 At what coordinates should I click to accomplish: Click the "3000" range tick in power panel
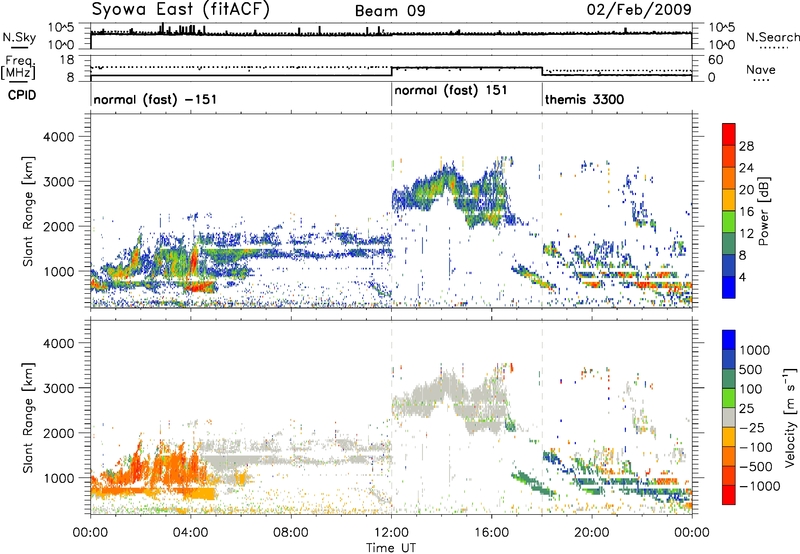coord(58,182)
